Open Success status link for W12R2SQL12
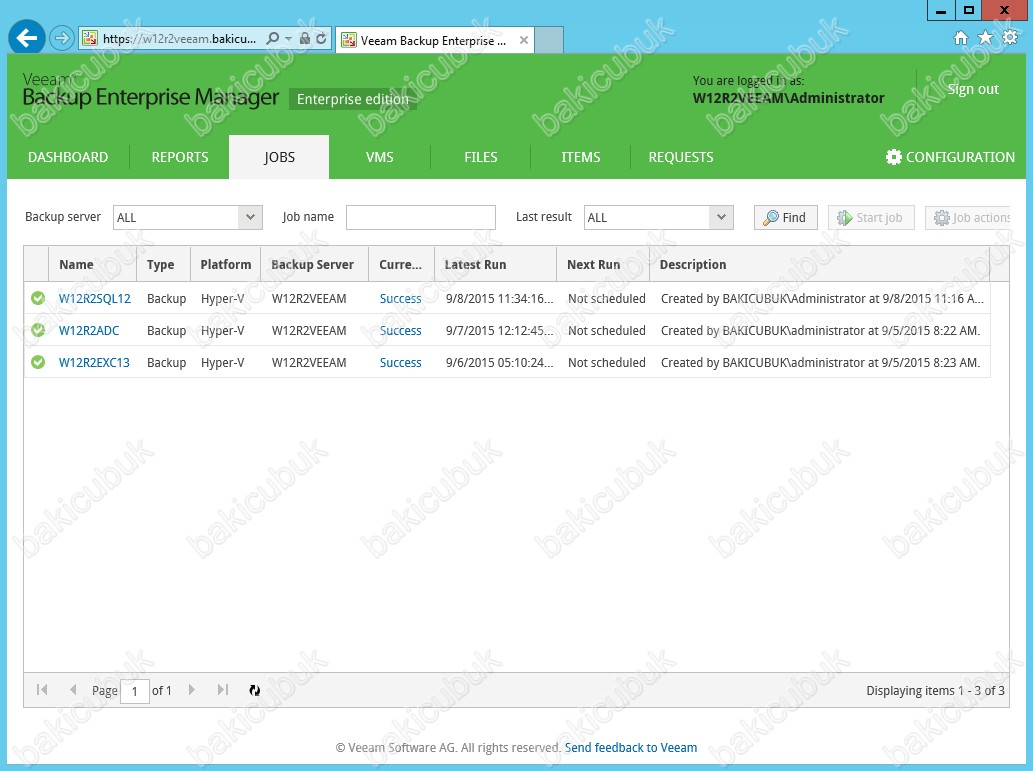 coord(401,299)
